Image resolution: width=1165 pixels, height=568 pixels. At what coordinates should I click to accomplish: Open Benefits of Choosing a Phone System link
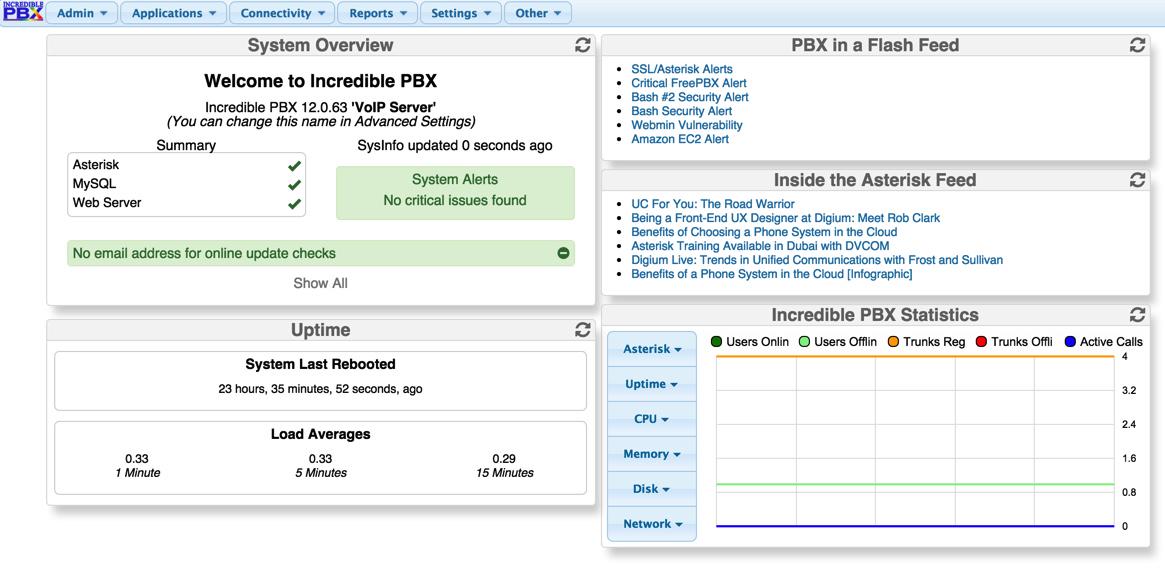(x=764, y=232)
